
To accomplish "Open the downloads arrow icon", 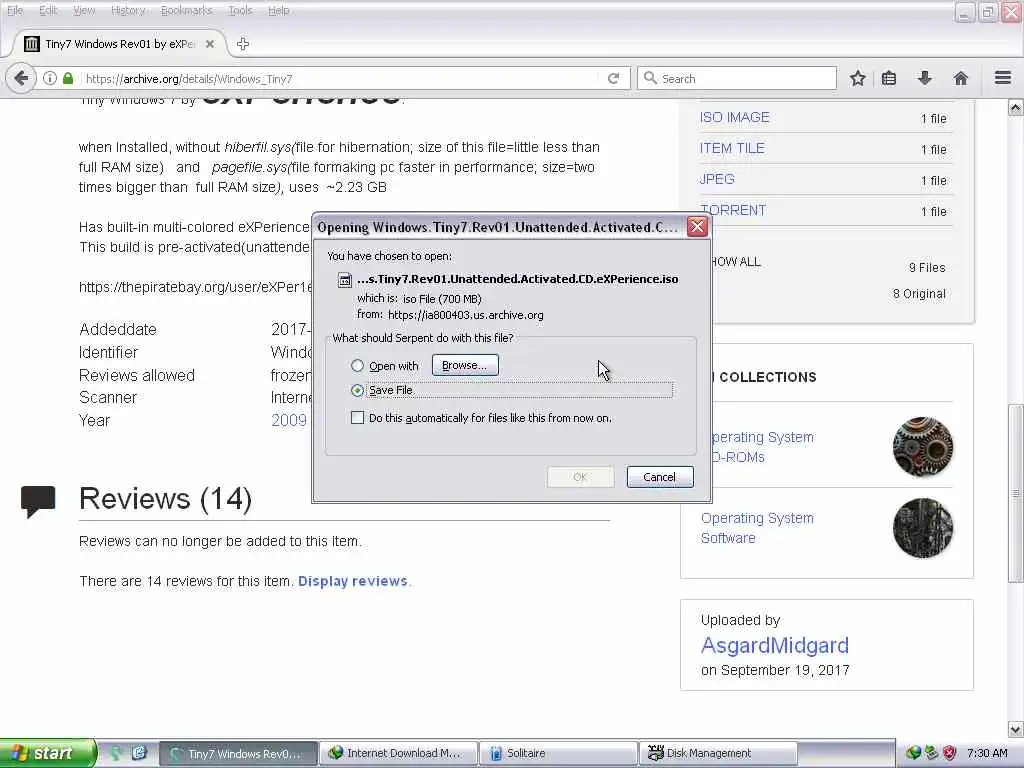I will coord(925,78).
